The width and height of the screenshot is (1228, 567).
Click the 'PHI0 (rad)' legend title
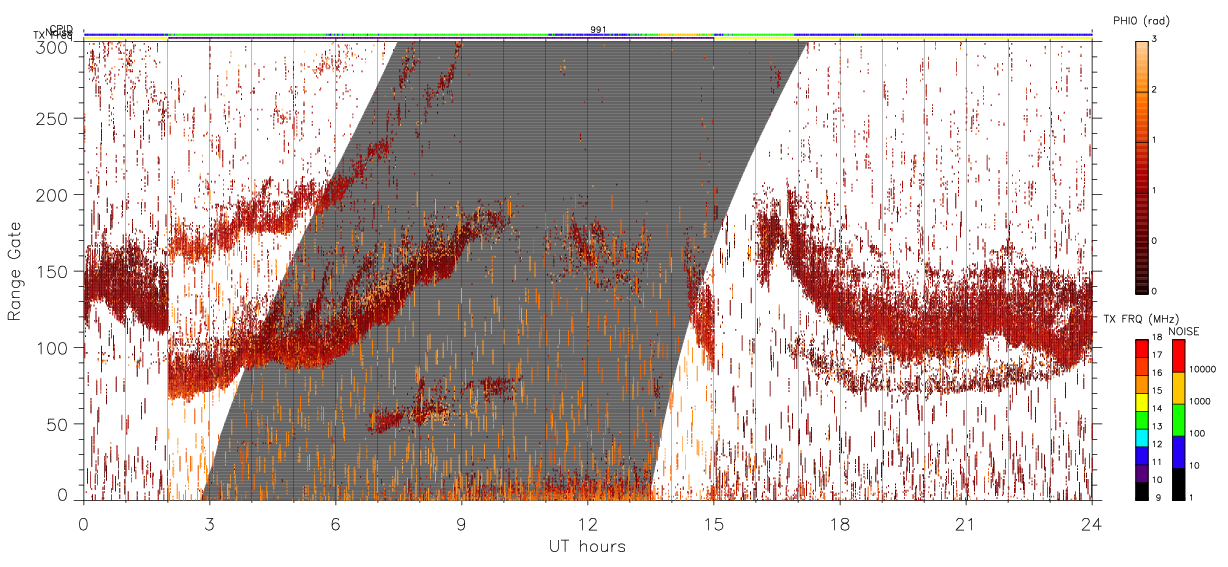pyautogui.click(x=1141, y=21)
